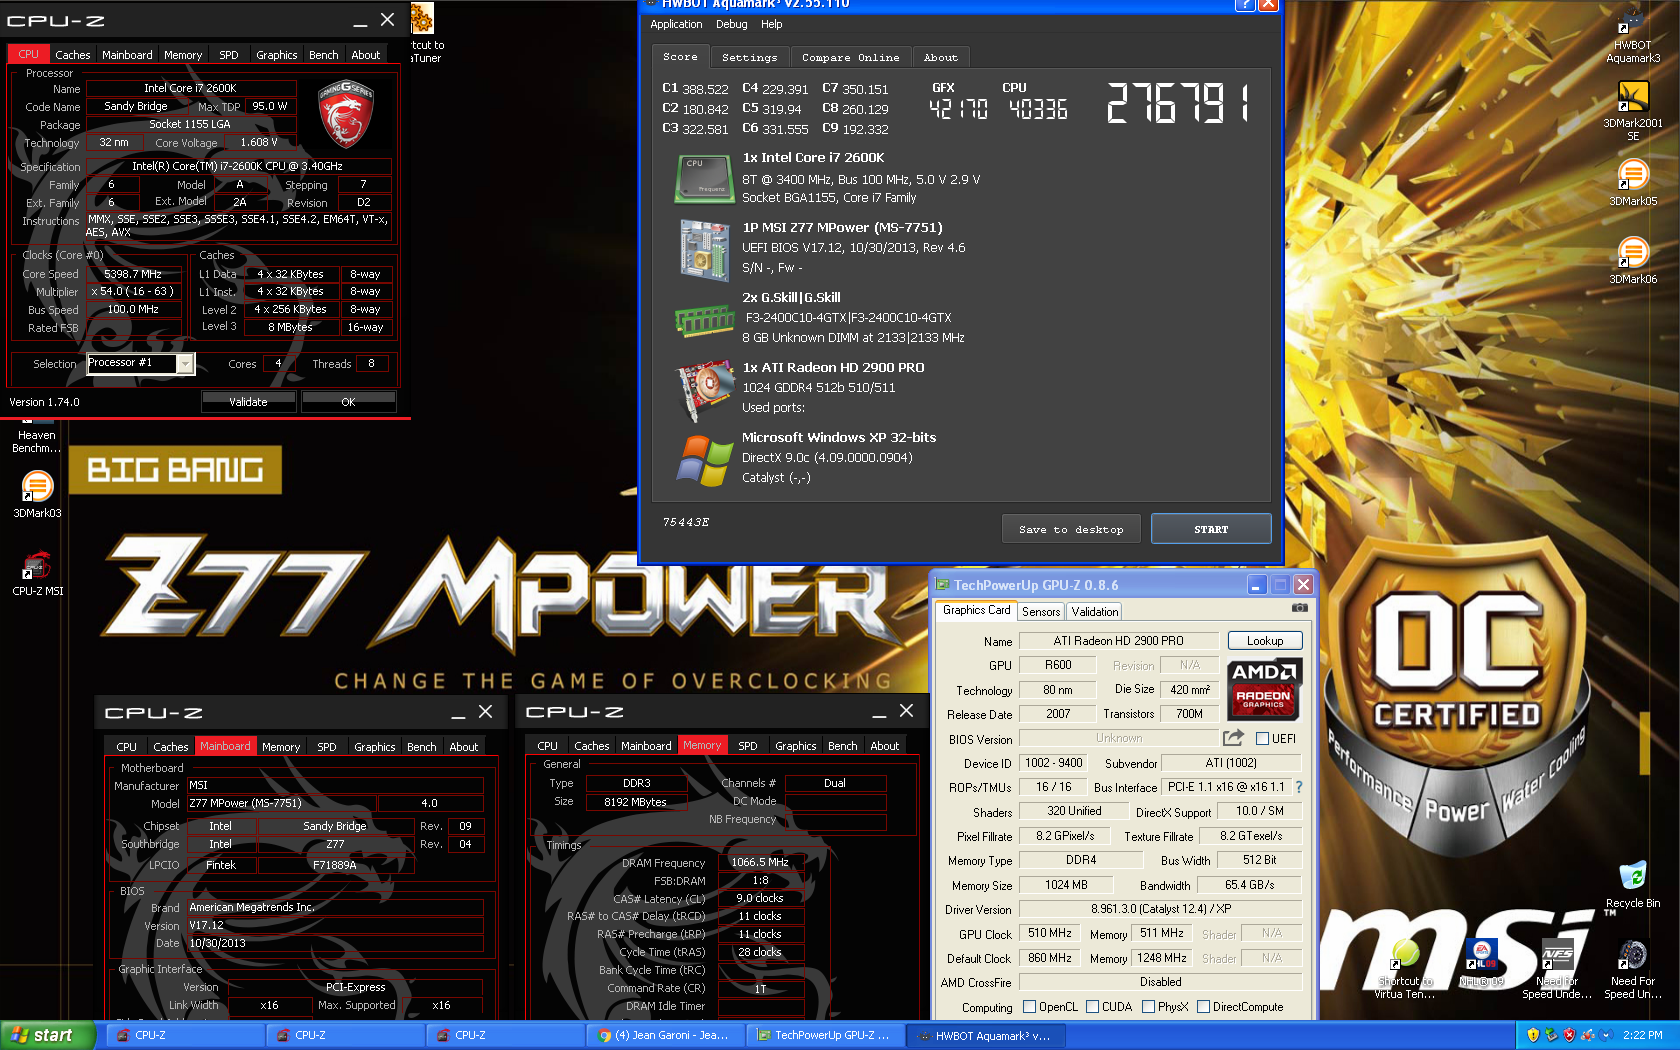Click the Bus Interface question mark in GPU-Z
The image size is (1680, 1050).
[1299, 787]
